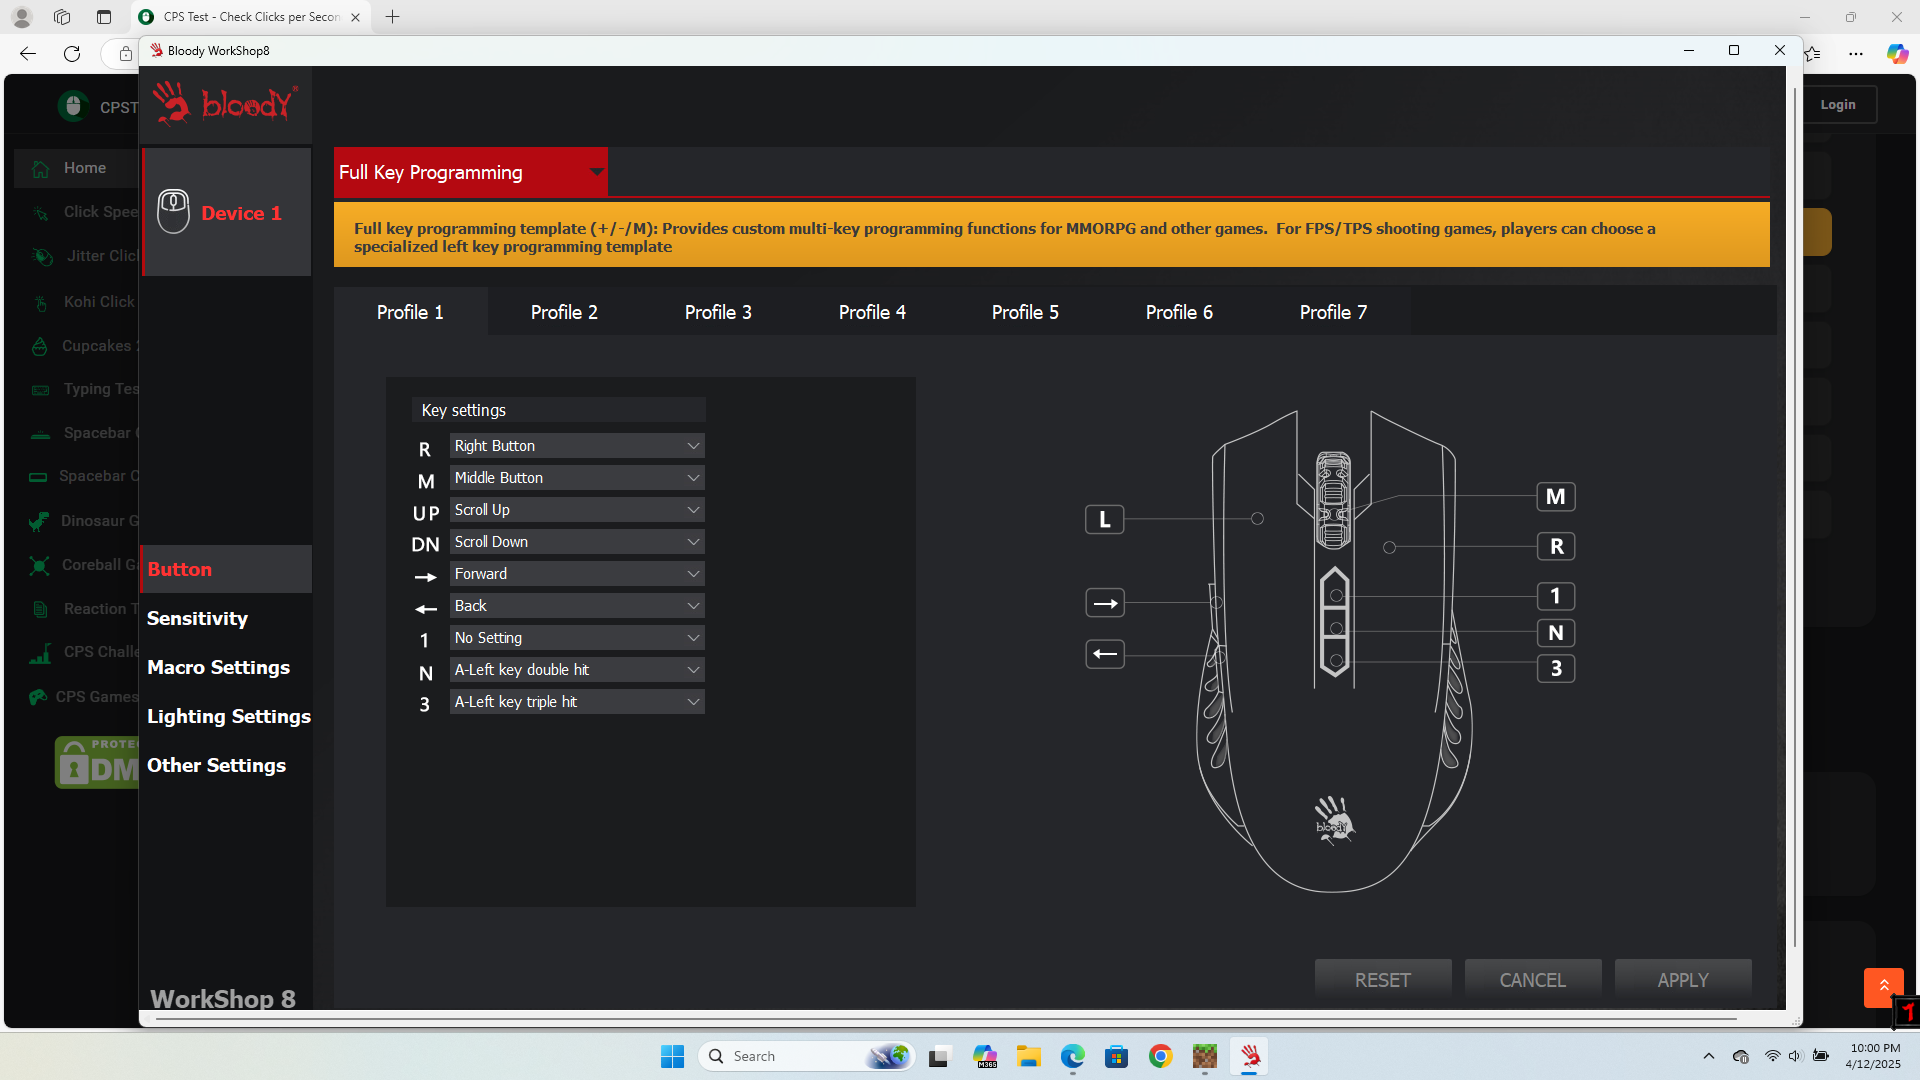This screenshot has height=1080, width=1920.
Task: Open the UP Scroll Up dropdown
Action: tap(577, 510)
